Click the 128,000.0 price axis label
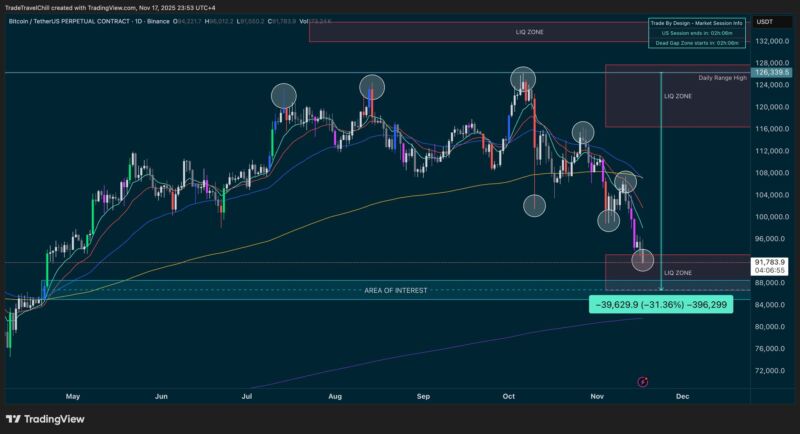 770,63
